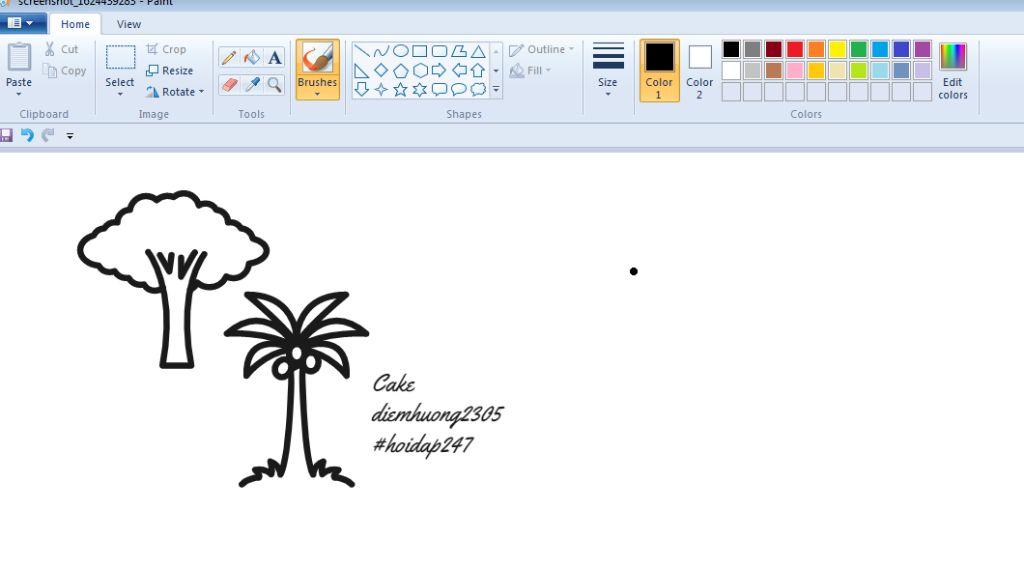Click the Redo arrow icon
The height and width of the screenshot is (567, 1024).
pos(48,135)
